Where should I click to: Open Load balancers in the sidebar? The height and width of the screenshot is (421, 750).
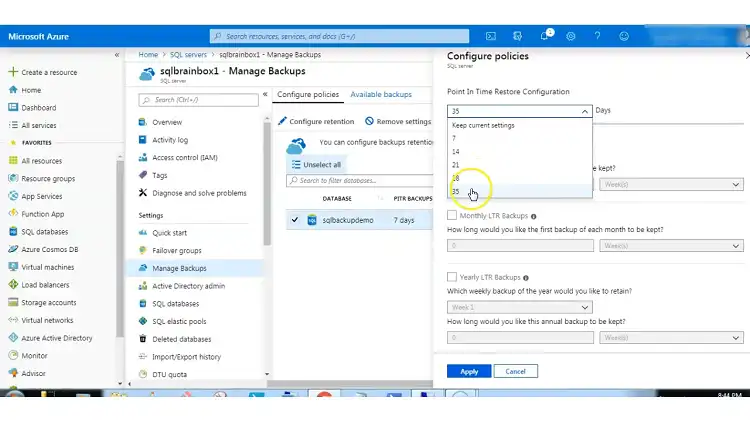pos(45,285)
